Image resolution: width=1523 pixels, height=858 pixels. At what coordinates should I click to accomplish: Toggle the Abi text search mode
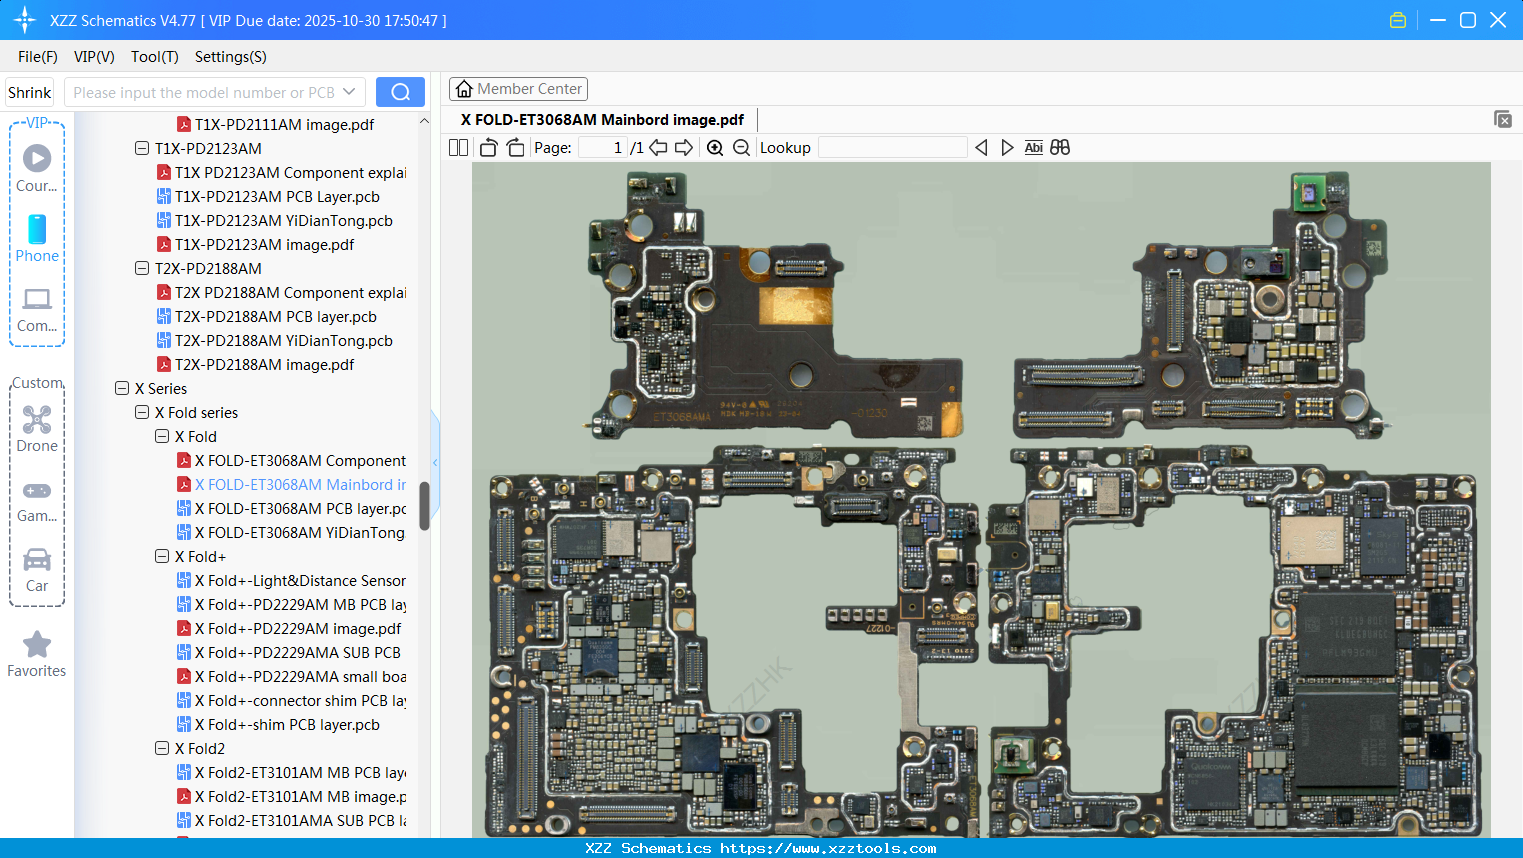(1033, 147)
